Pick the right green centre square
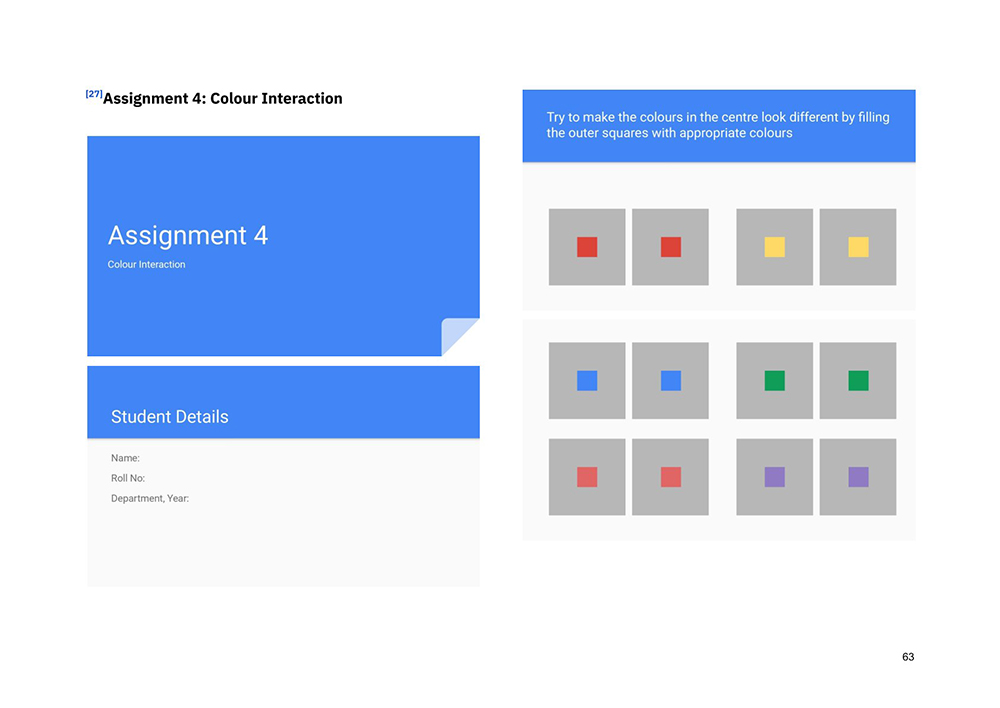The width and height of the screenshot is (1000, 708). [858, 381]
